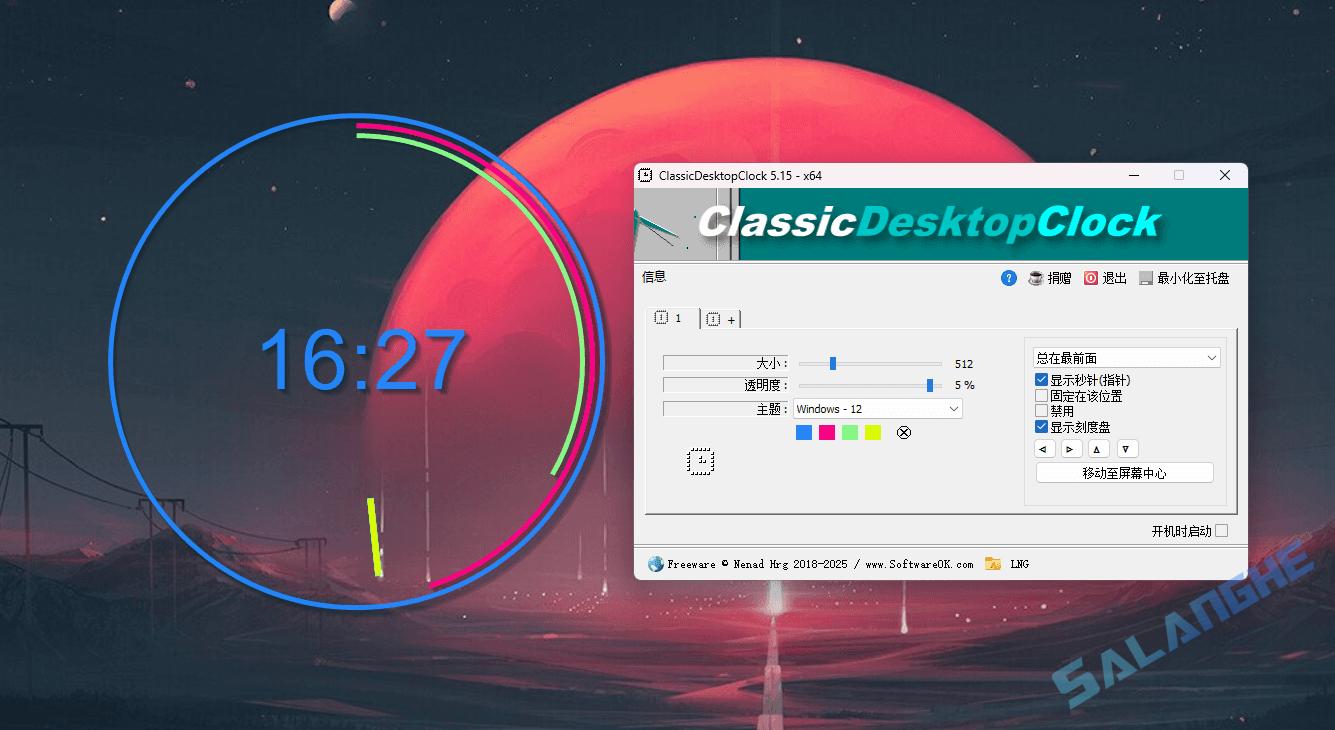This screenshot has width=1335, height=730.
Task: Open the blue help icon
Action: pos(1008,278)
